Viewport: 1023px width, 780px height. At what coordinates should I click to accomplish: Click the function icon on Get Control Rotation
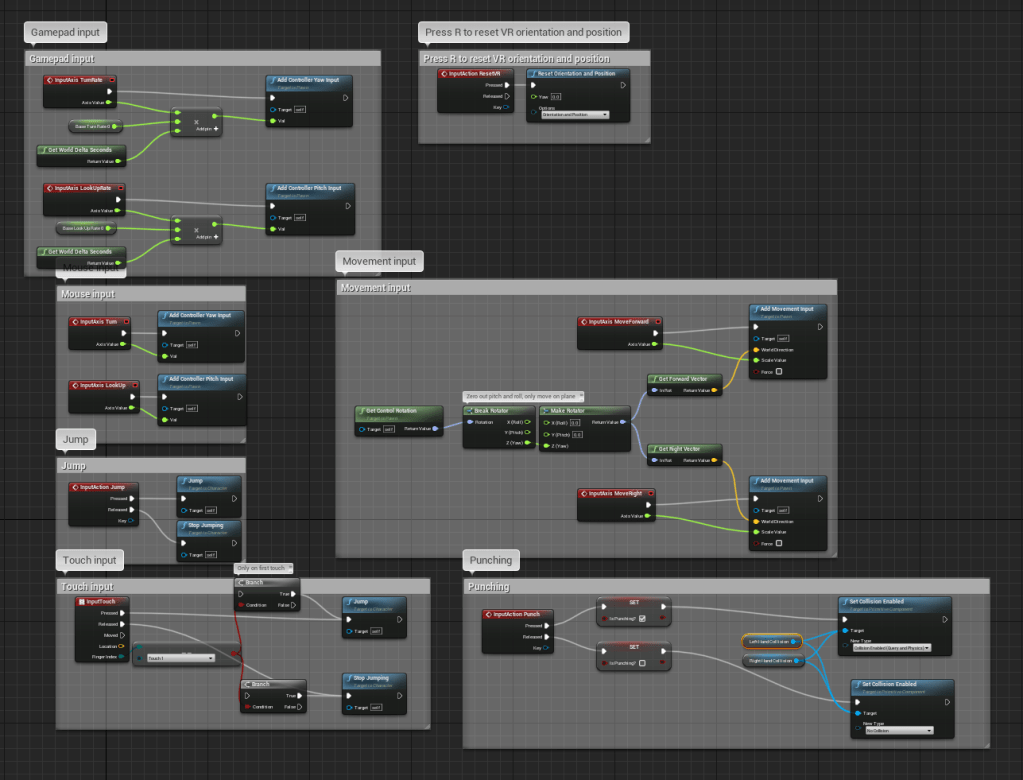click(x=362, y=410)
